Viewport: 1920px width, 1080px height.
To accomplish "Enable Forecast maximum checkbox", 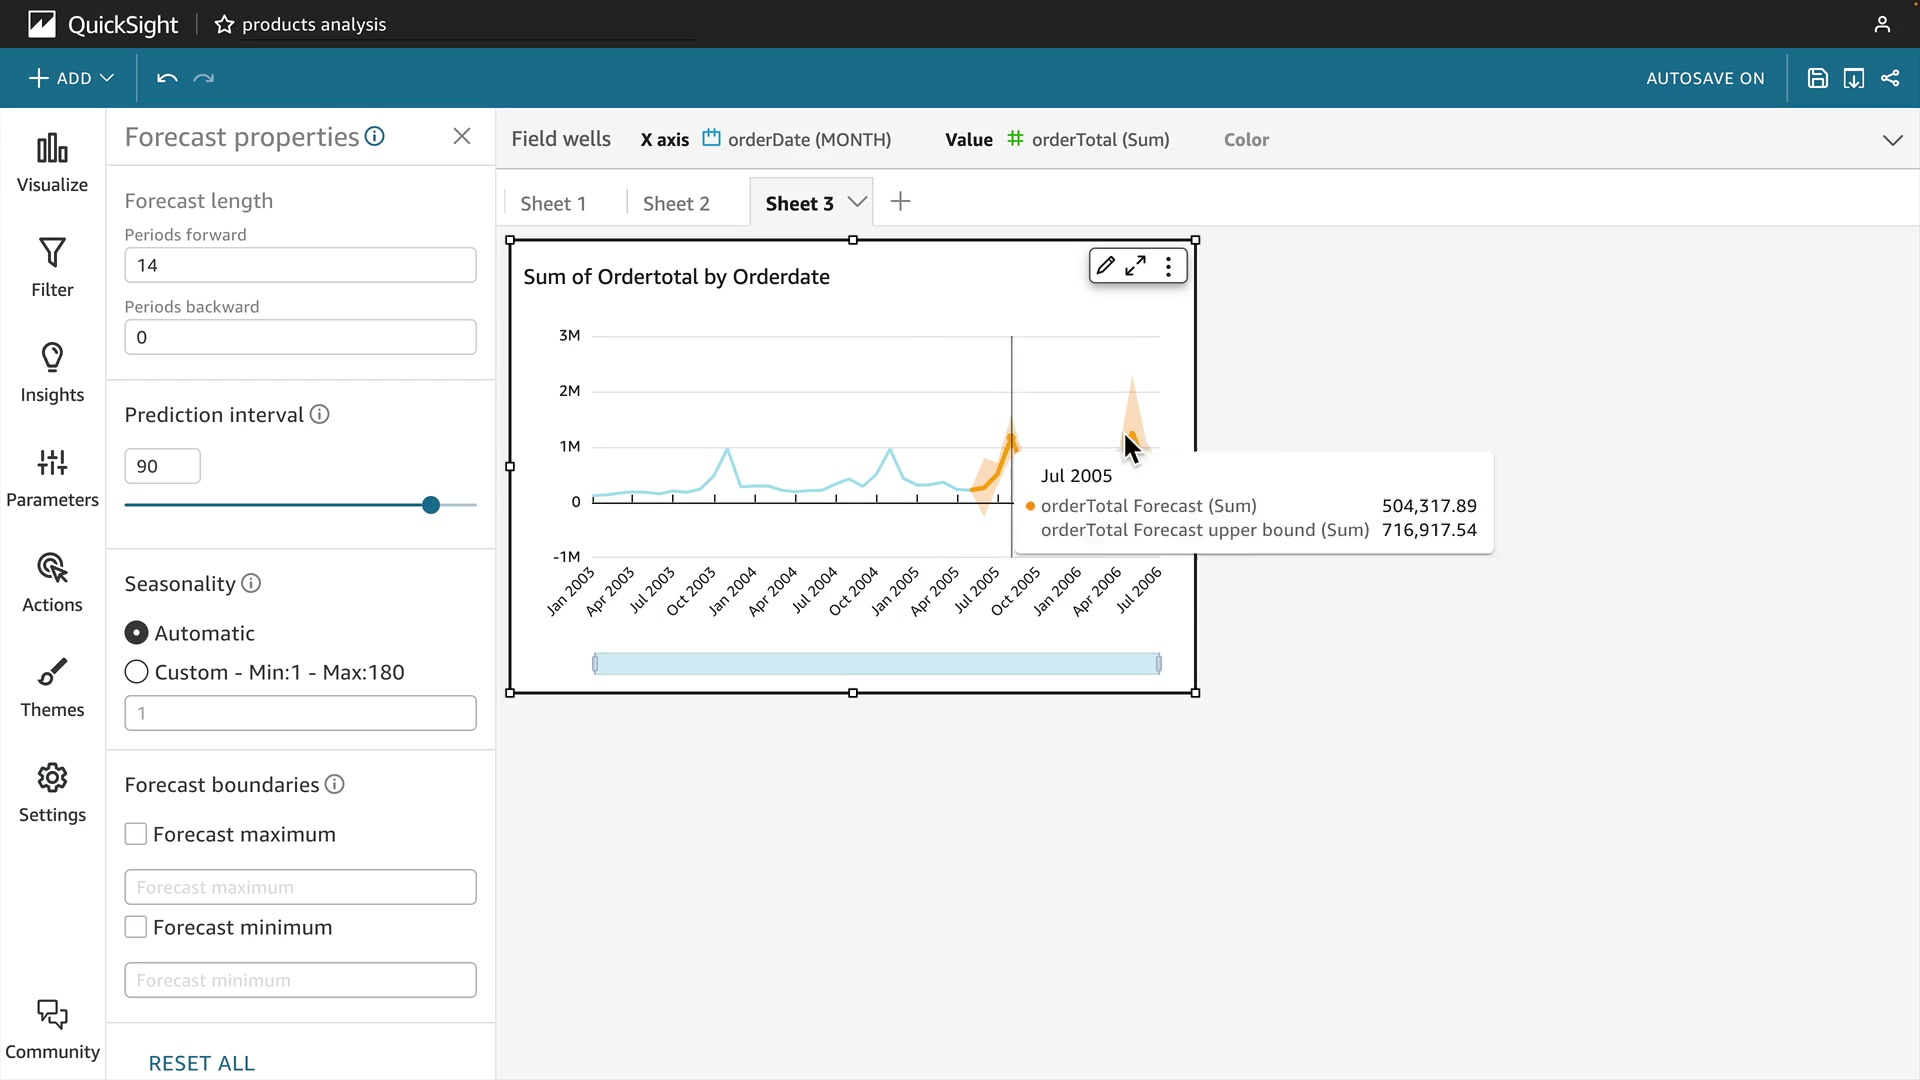I will [x=136, y=834].
